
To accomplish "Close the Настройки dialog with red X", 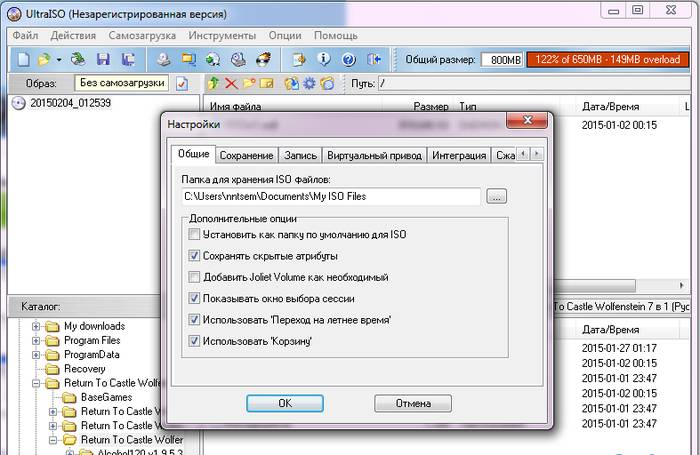I will click(527, 120).
